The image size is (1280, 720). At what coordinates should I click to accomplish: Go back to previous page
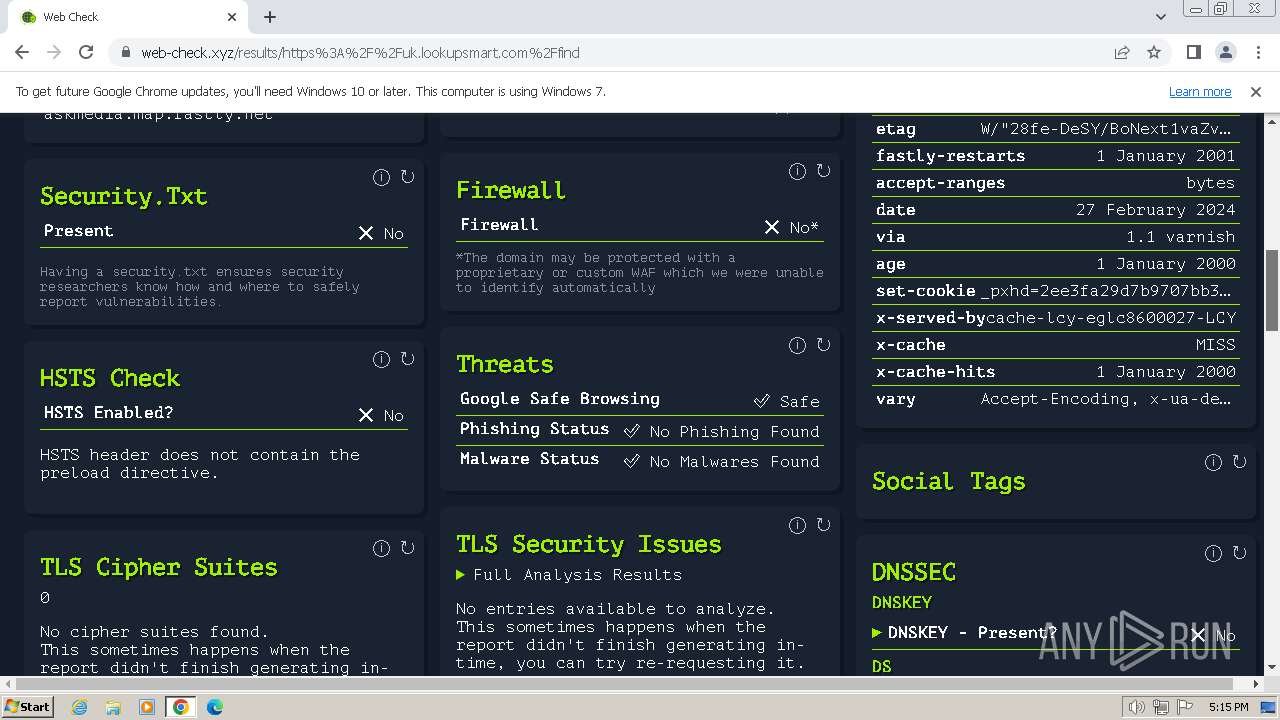coord(22,52)
